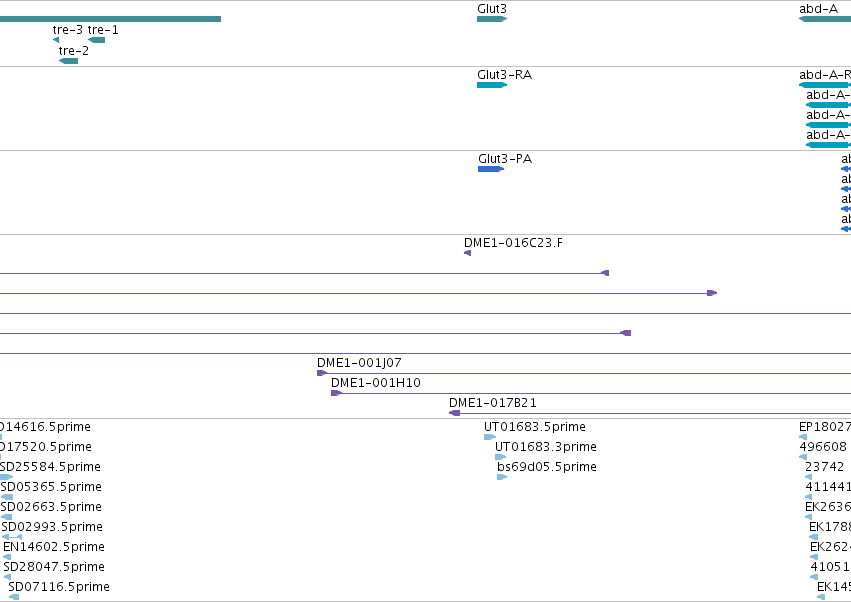The height and width of the screenshot is (602, 851).
Task: Click the DME1-001H10 label
Action: pos(376,383)
